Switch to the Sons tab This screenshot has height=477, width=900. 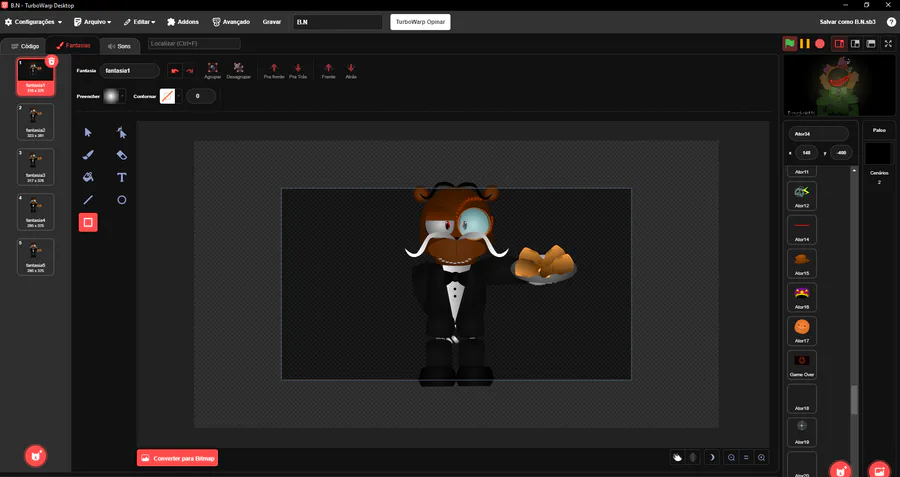pyautogui.click(x=119, y=46)
